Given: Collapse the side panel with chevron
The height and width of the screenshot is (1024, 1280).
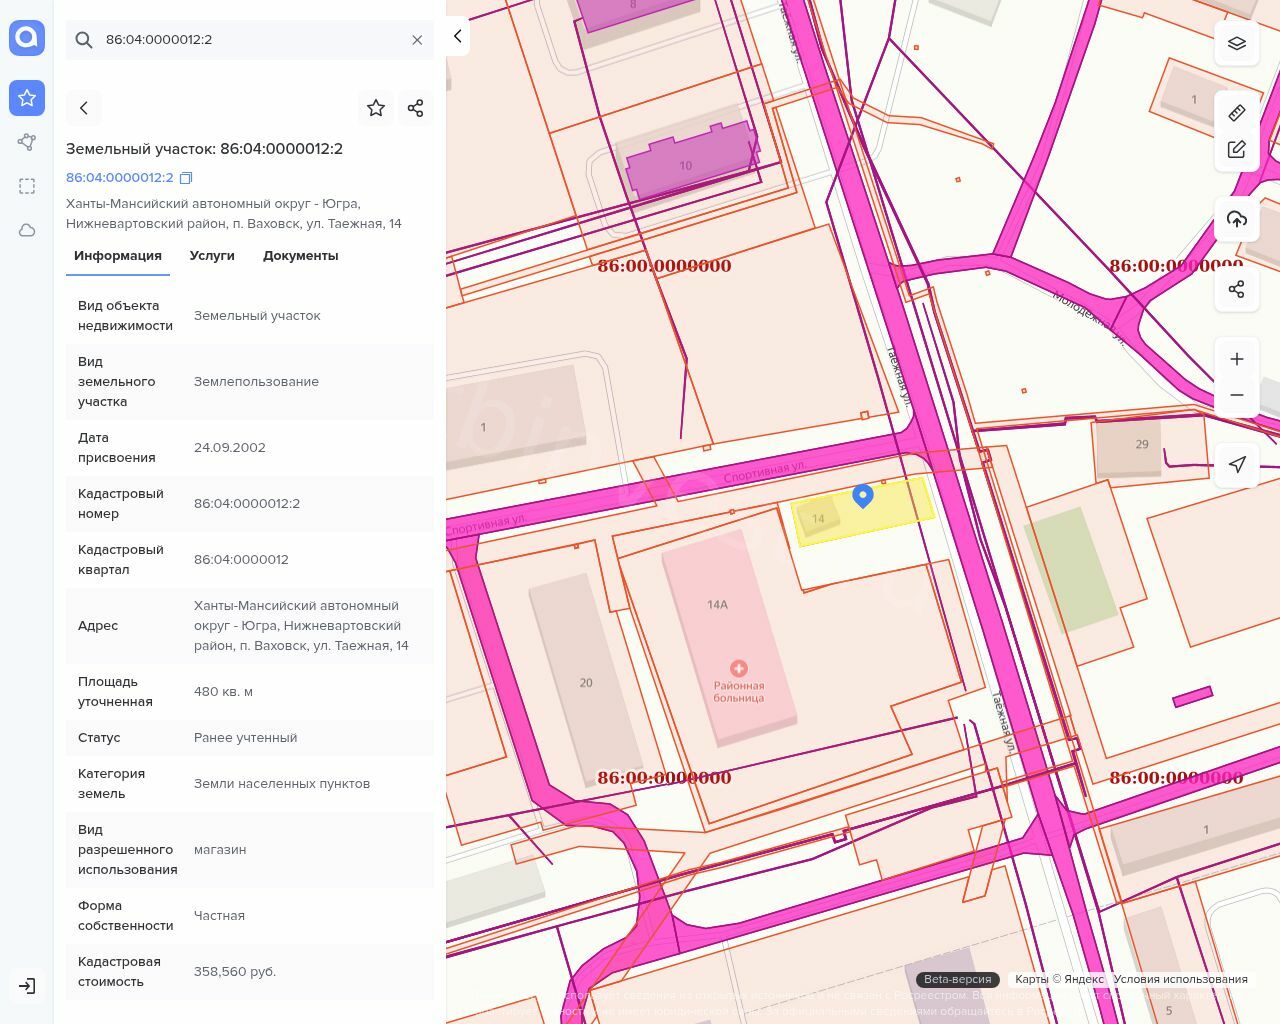Looking at the screenshot, I should 458,37.
